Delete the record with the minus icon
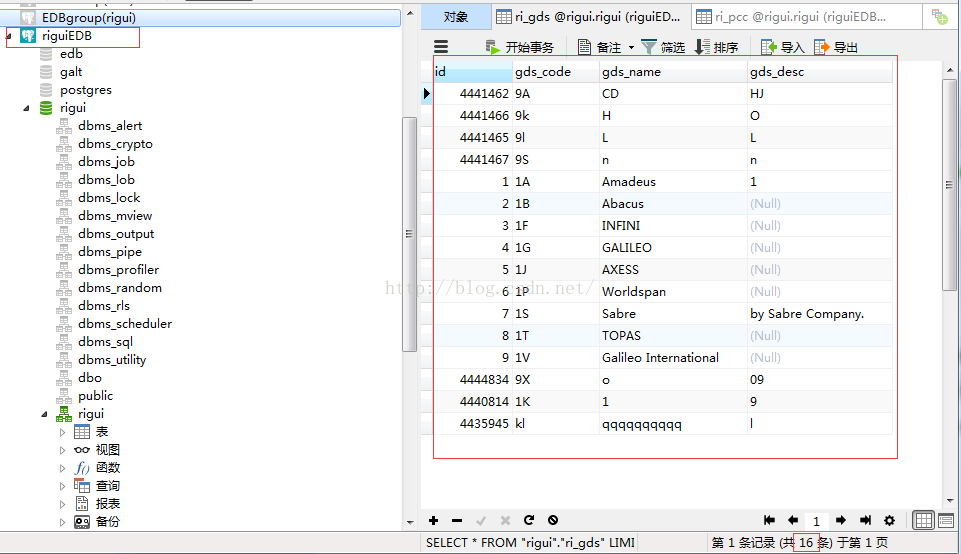This screenshot has width=961, height=554. (x=457, y=520)
